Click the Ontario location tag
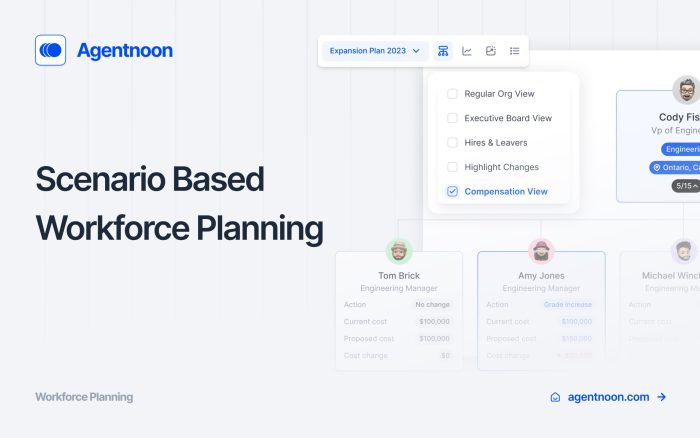This screenshot has width=700, height=438. pos(675,167)
